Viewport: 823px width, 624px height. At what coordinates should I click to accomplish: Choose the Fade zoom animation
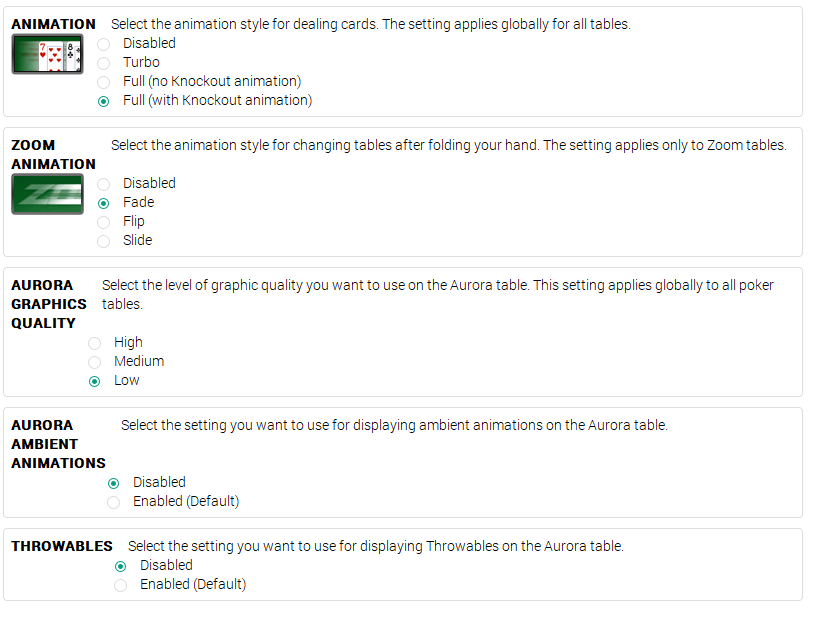pos(103,203)
